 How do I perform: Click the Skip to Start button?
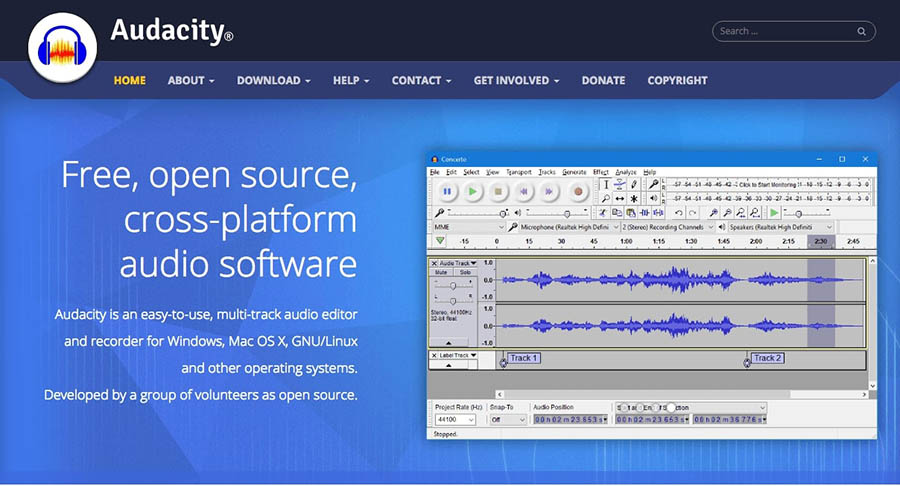(x=523, y=192)
